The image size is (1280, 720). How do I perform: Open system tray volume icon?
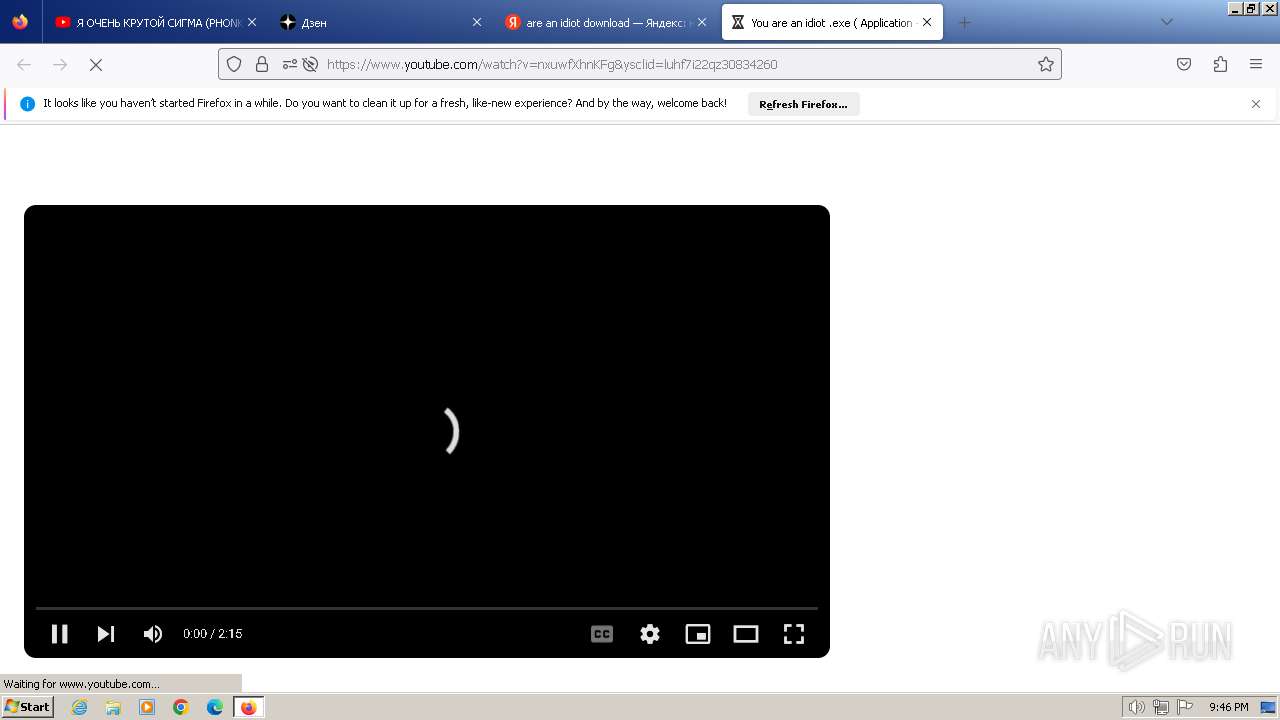click(x=1136, y=707)
